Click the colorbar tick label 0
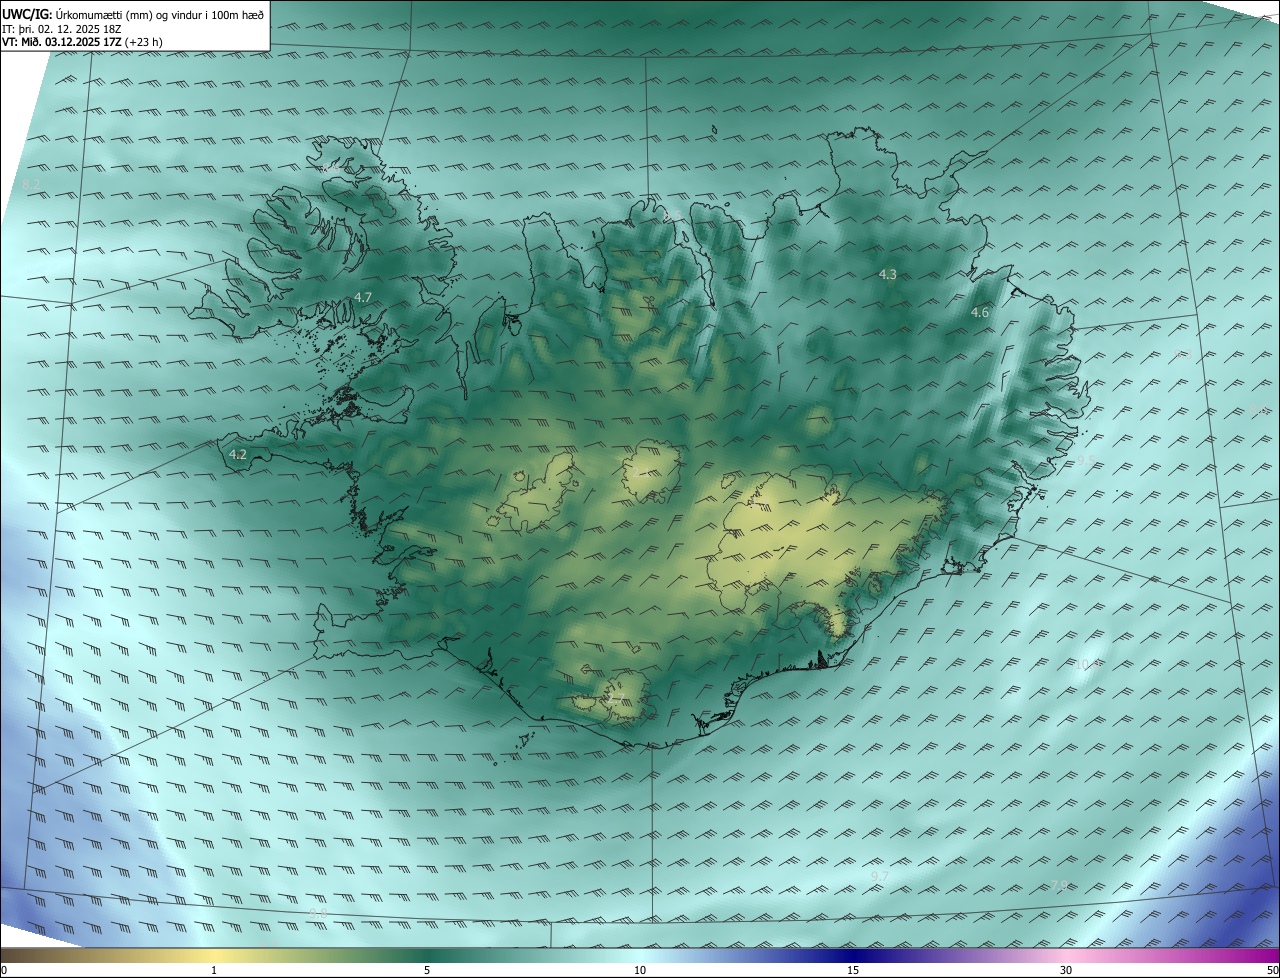The image size is (1280, 978). click(4, 970)
